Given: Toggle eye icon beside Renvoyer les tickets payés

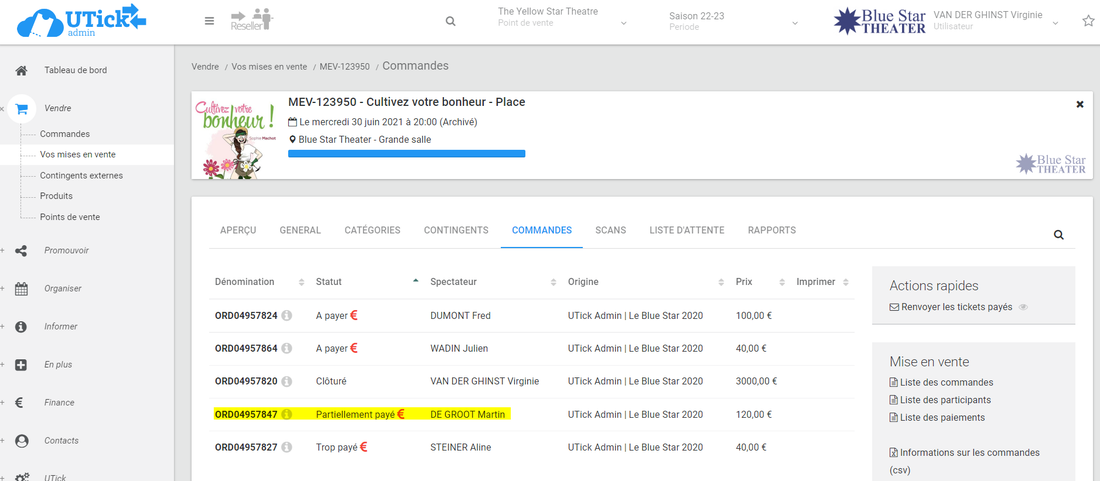Looking at the screenshot, I should pyautogui.click(x=1022, y=308).
